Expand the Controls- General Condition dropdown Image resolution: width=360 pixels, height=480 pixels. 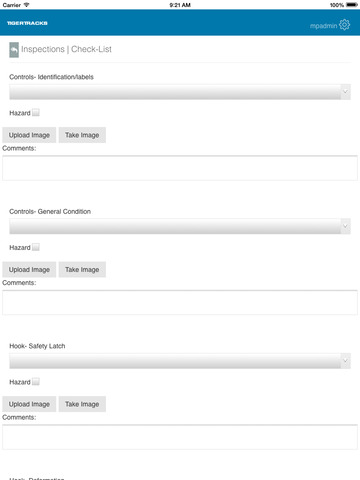tap(180, 226)
